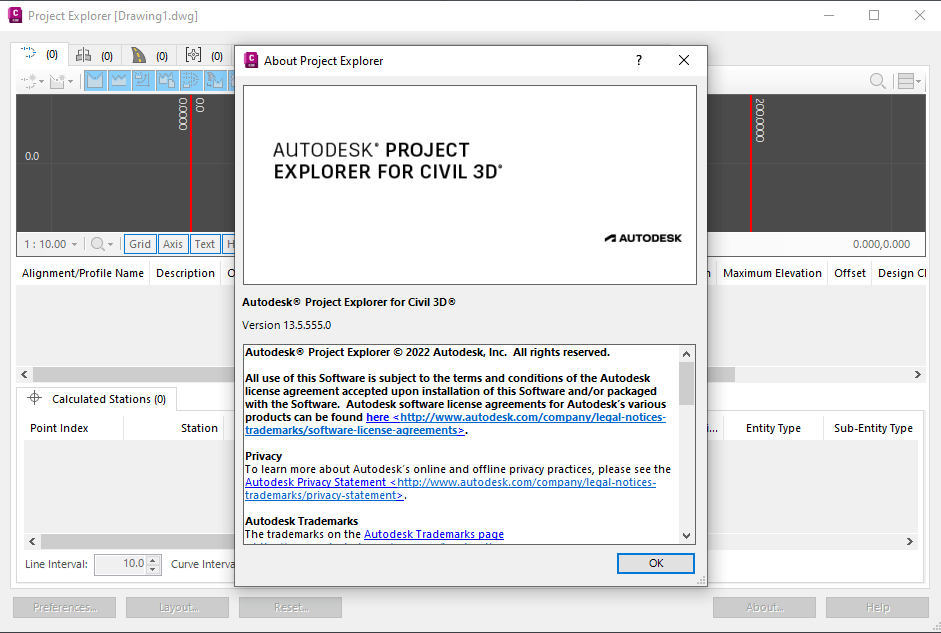This screenshot has height=633, width=941.
Task: Open the list layout options icon dropdown
Action: 909,80
